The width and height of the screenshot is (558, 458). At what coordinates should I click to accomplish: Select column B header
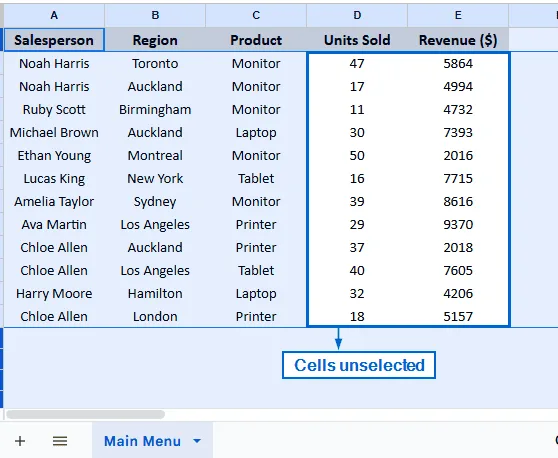pos(155,15)
